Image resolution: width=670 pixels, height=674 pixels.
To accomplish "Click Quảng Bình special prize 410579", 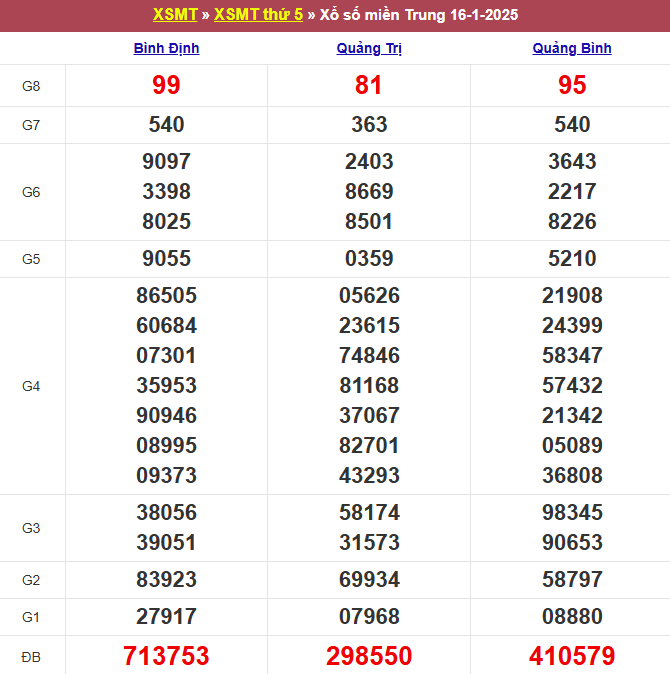I will (x=572, y=656).
